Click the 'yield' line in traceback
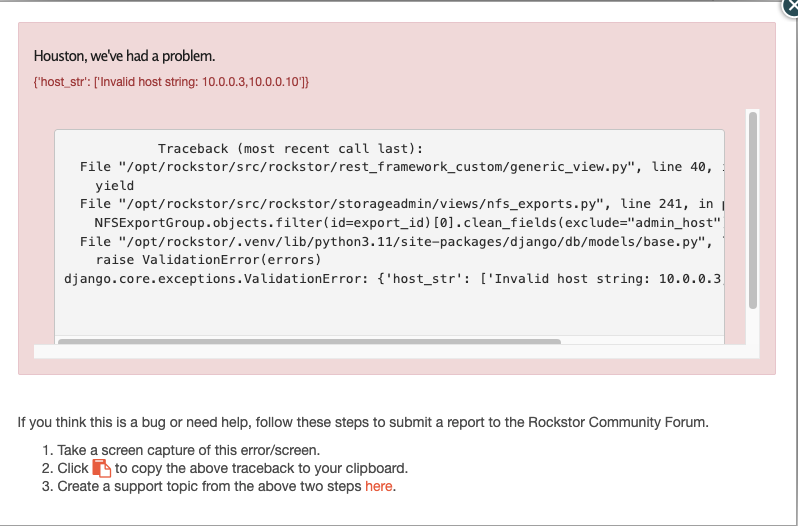798x526 pixels. tap(114, 186)
